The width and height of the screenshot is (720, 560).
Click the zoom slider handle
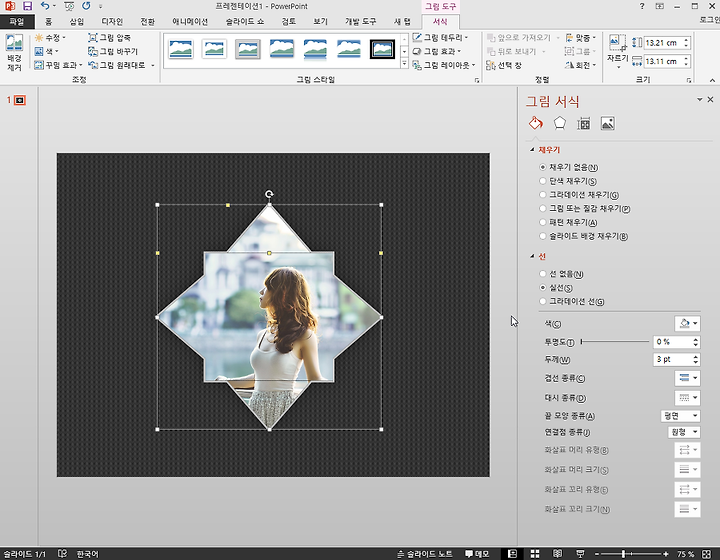coord(624,554)
